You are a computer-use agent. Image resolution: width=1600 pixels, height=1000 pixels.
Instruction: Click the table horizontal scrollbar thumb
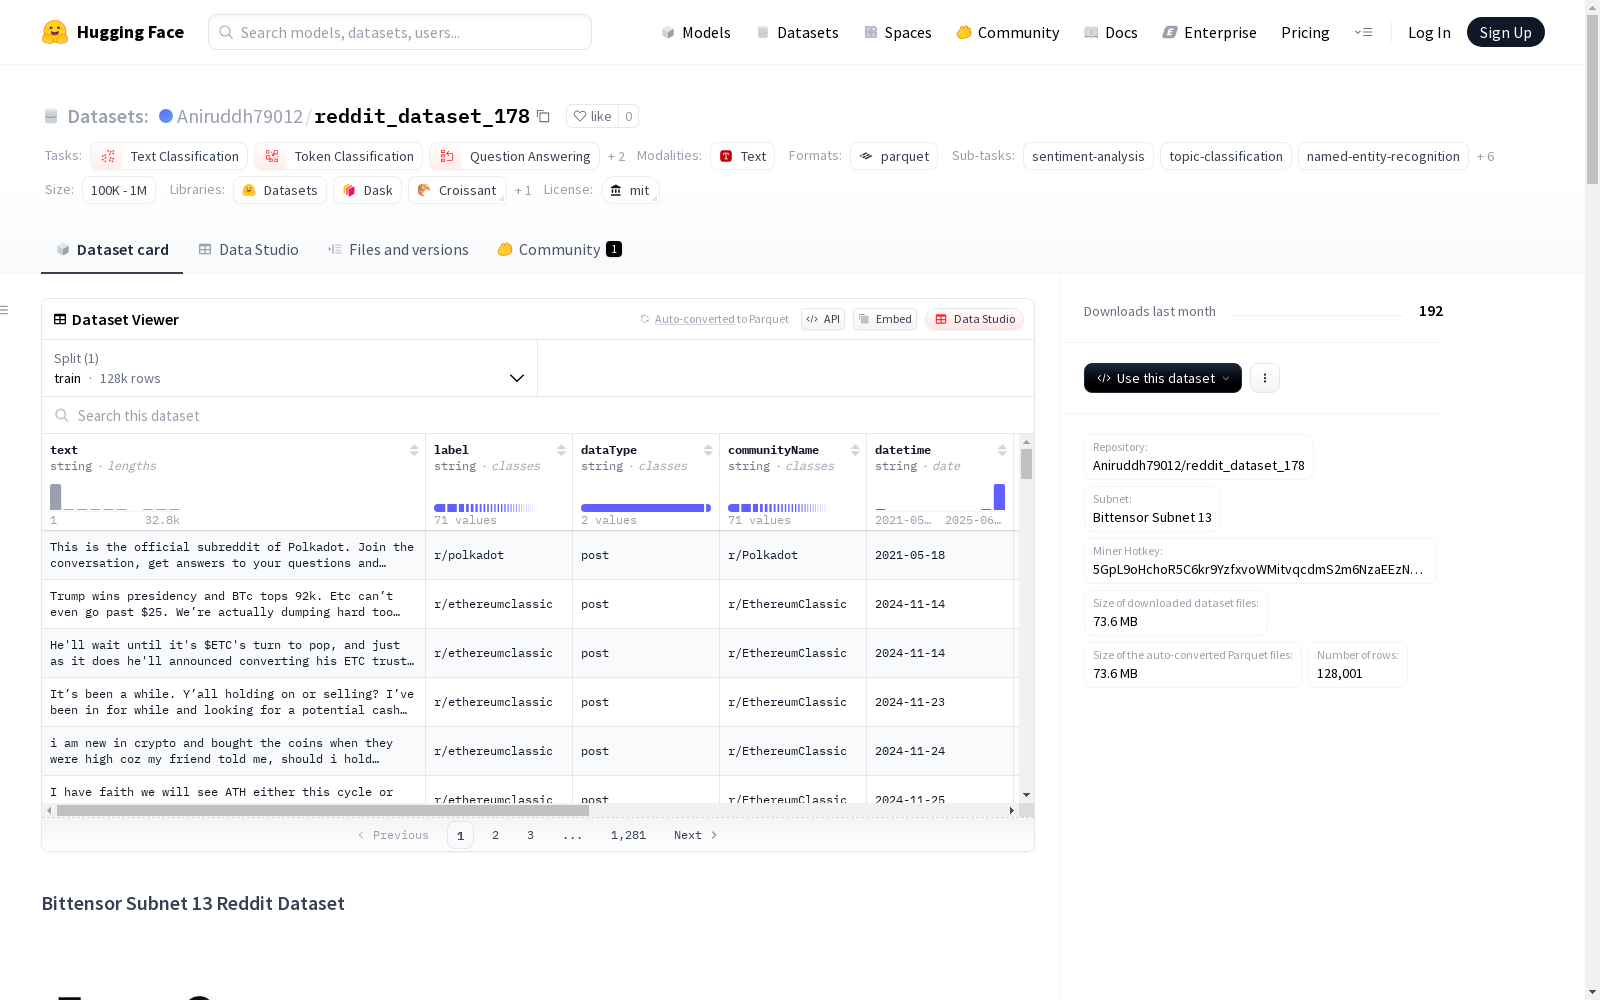(x=322, y=810)
